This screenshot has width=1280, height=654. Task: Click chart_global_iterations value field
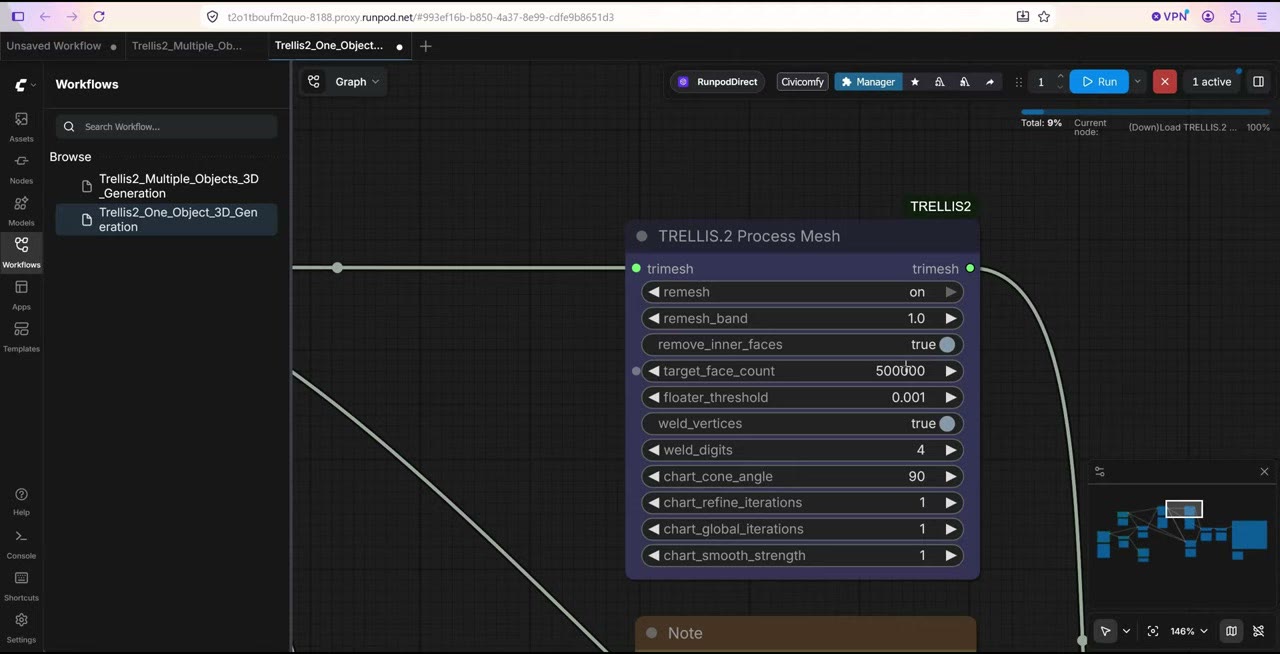(x=802, y=529)
